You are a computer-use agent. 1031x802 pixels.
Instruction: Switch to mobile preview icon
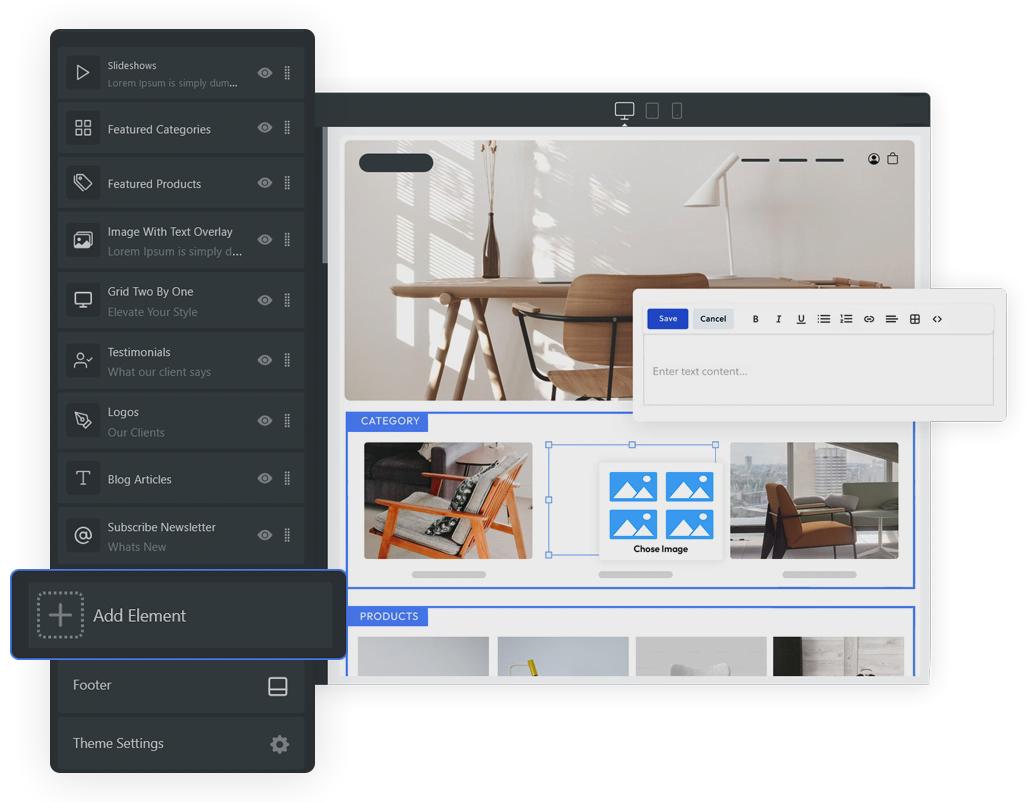point(677,111)
